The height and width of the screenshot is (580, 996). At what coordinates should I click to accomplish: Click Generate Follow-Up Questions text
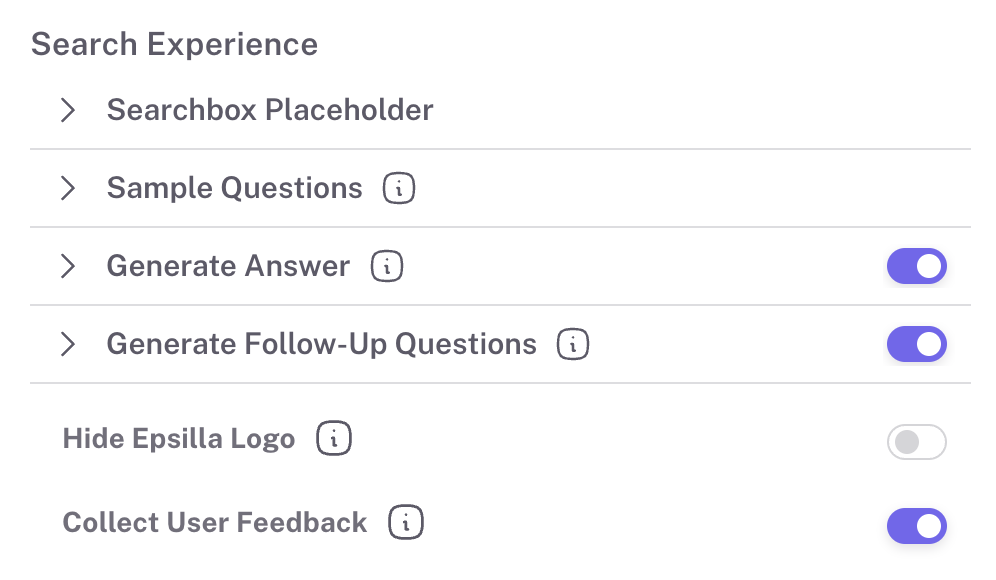321,344
